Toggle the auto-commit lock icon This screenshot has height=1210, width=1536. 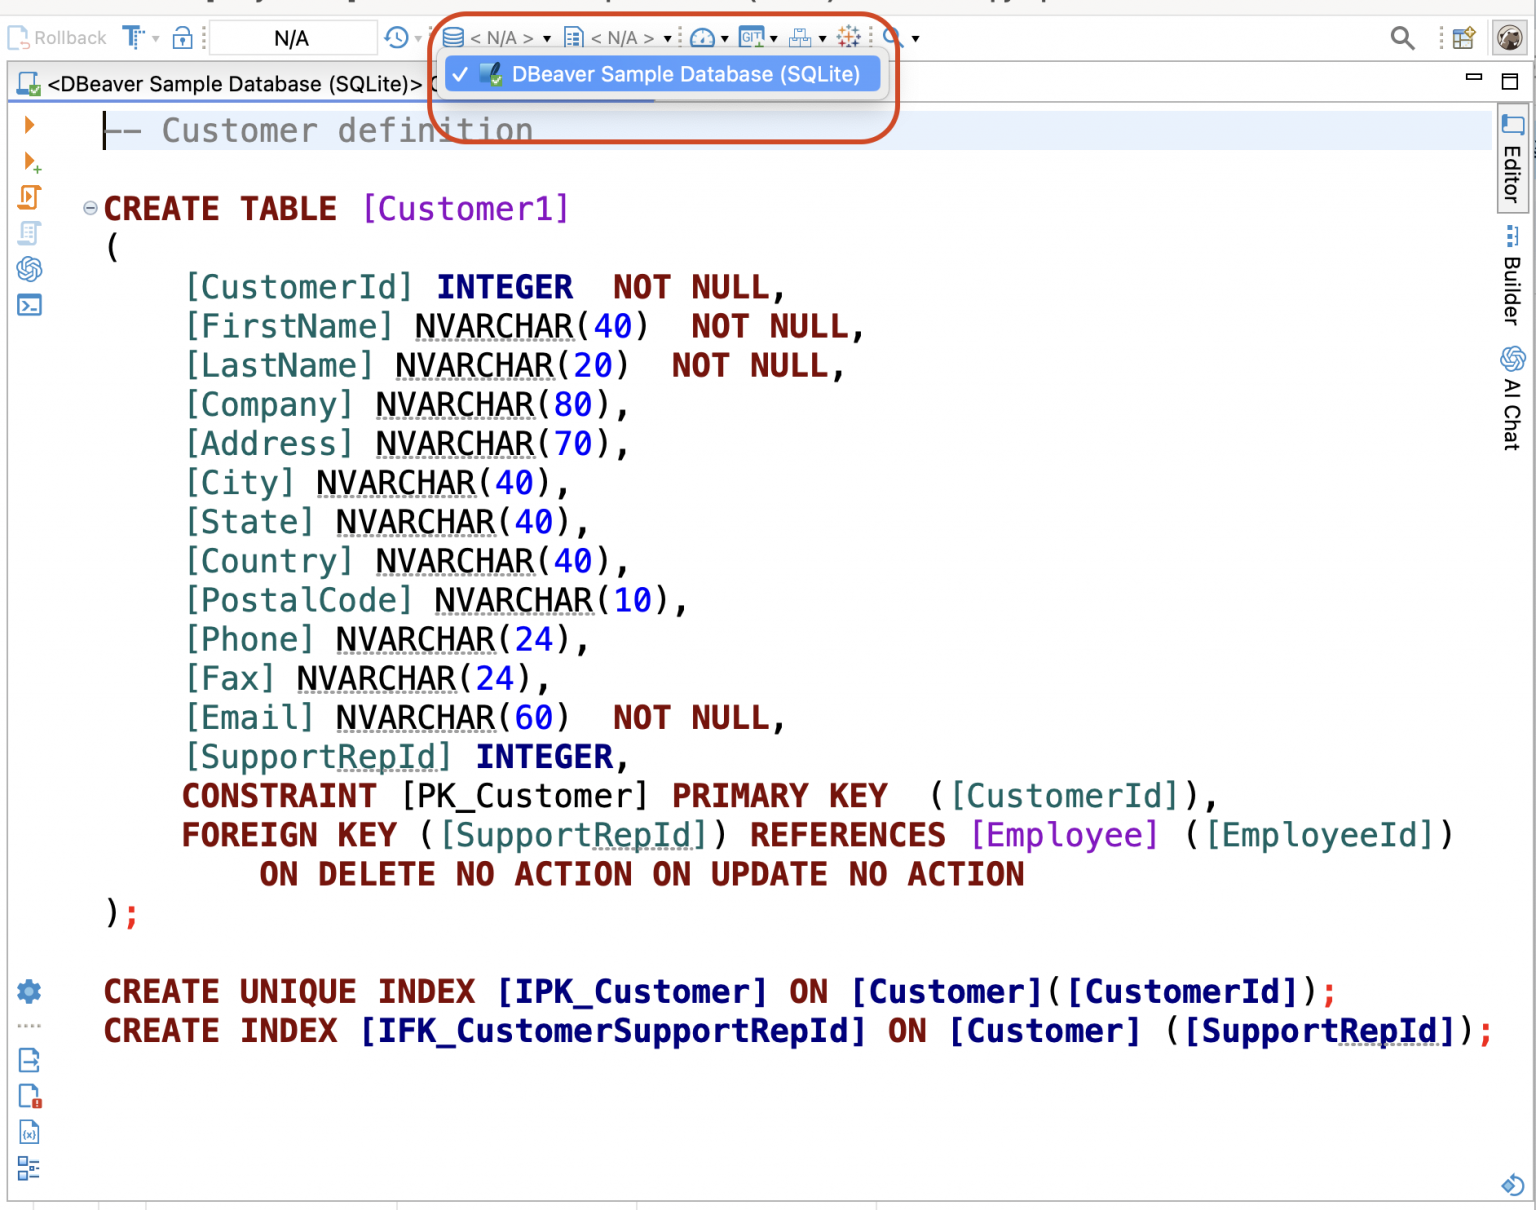click(x=182, y=38)
